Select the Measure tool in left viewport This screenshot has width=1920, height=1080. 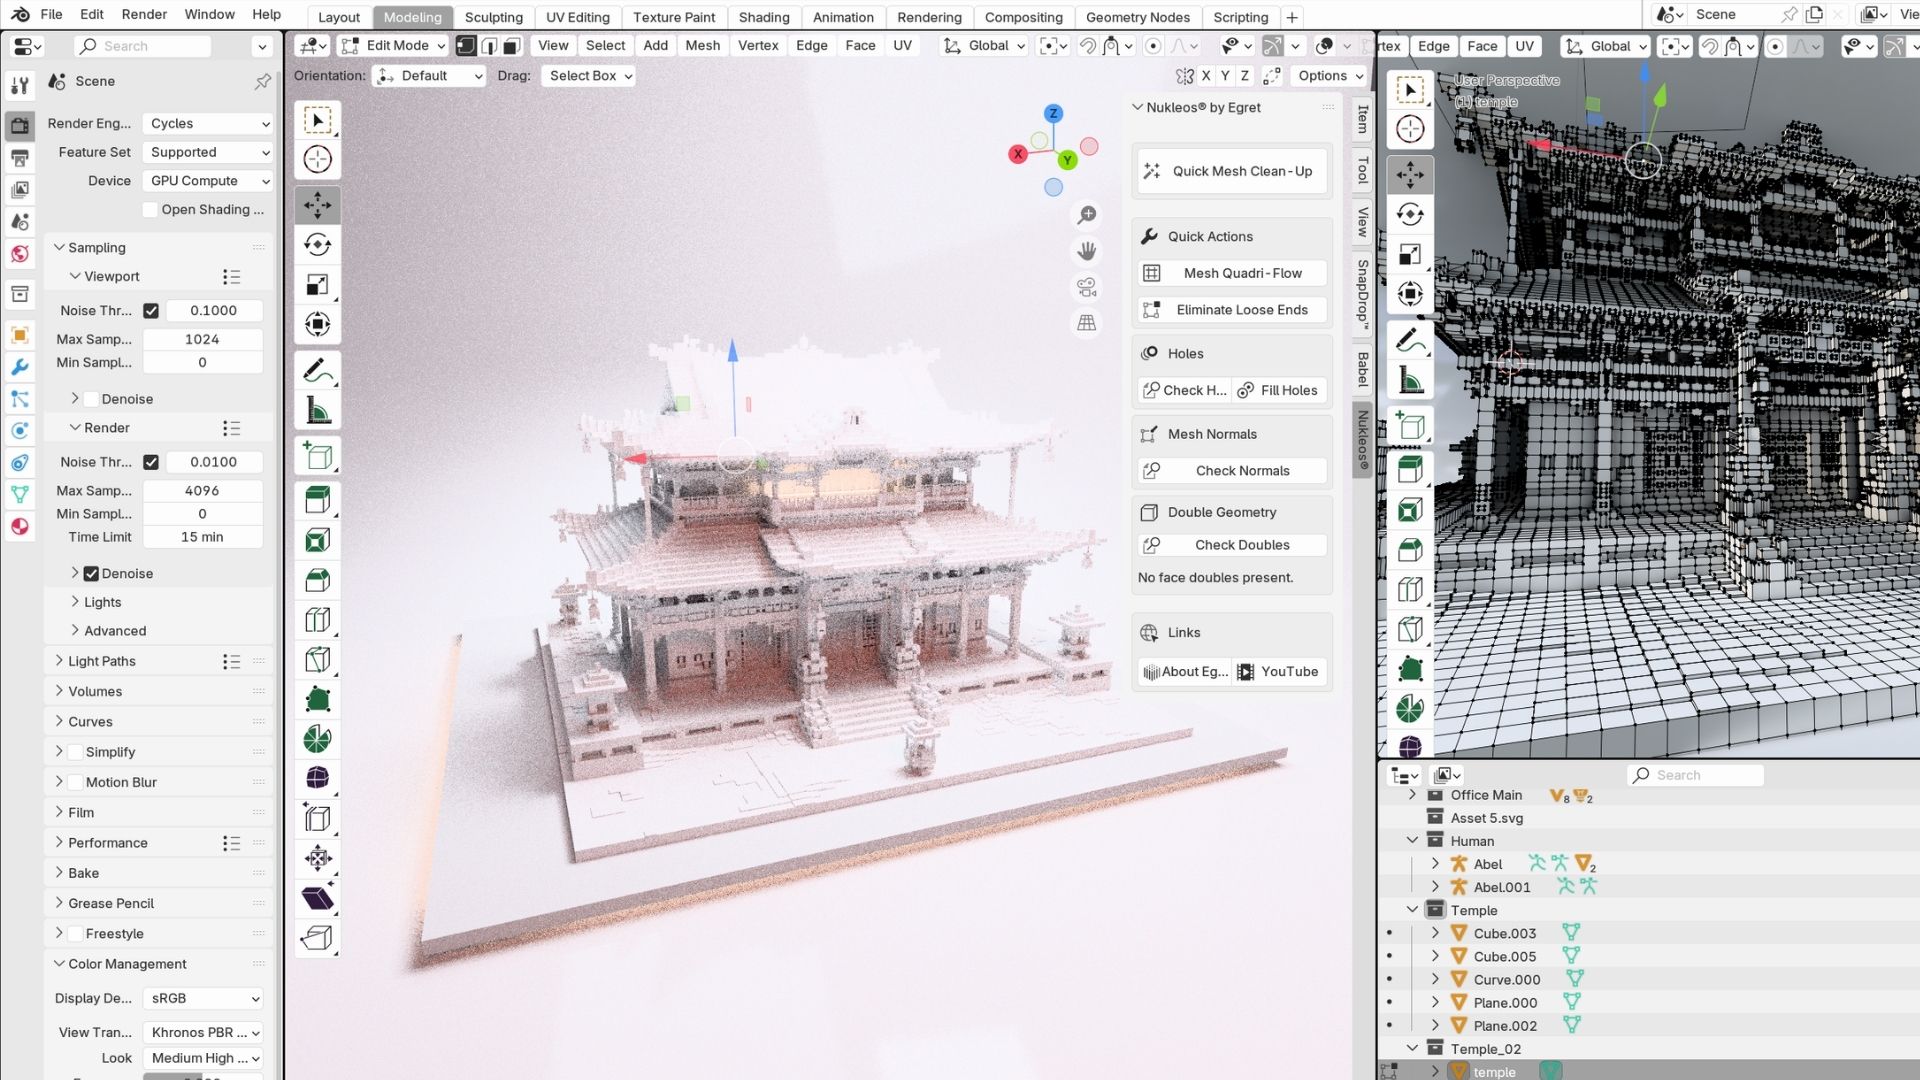click(317, 411)
